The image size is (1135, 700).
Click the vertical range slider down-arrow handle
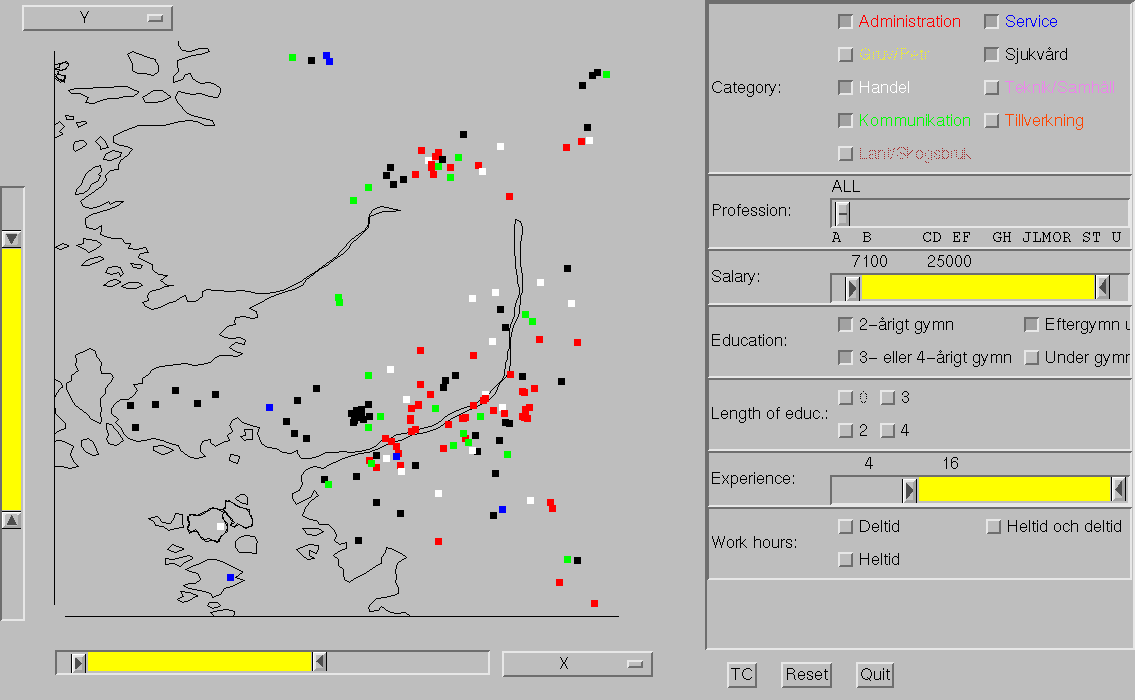tap(12, 239)
